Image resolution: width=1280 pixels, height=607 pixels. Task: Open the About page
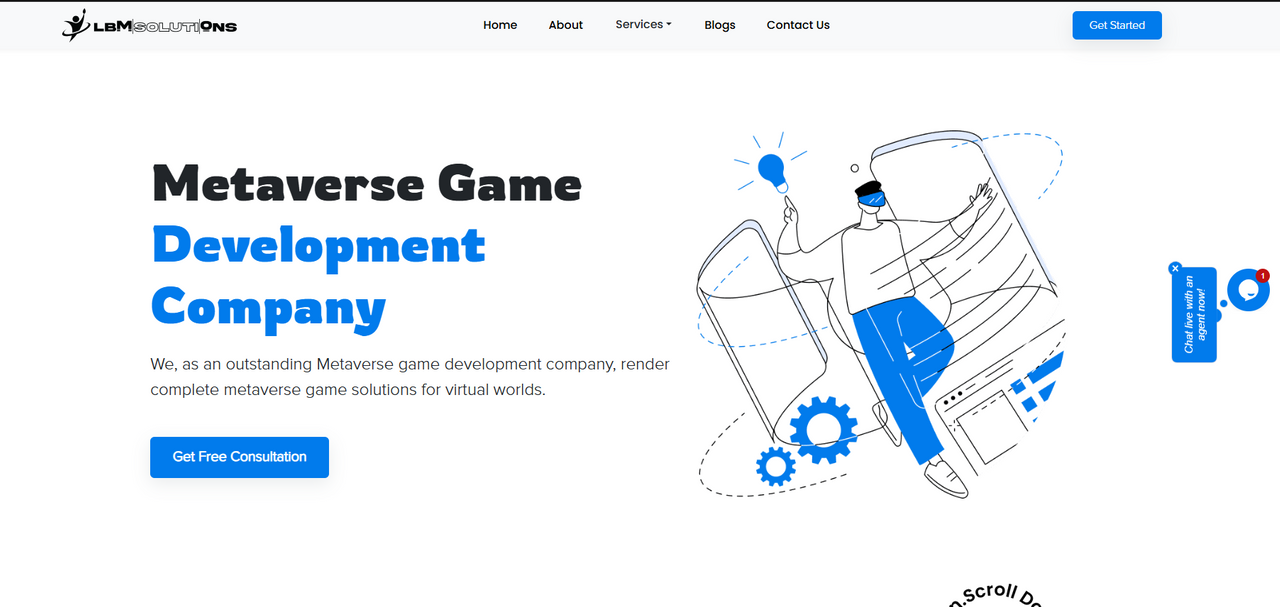(x=565, y=25)
